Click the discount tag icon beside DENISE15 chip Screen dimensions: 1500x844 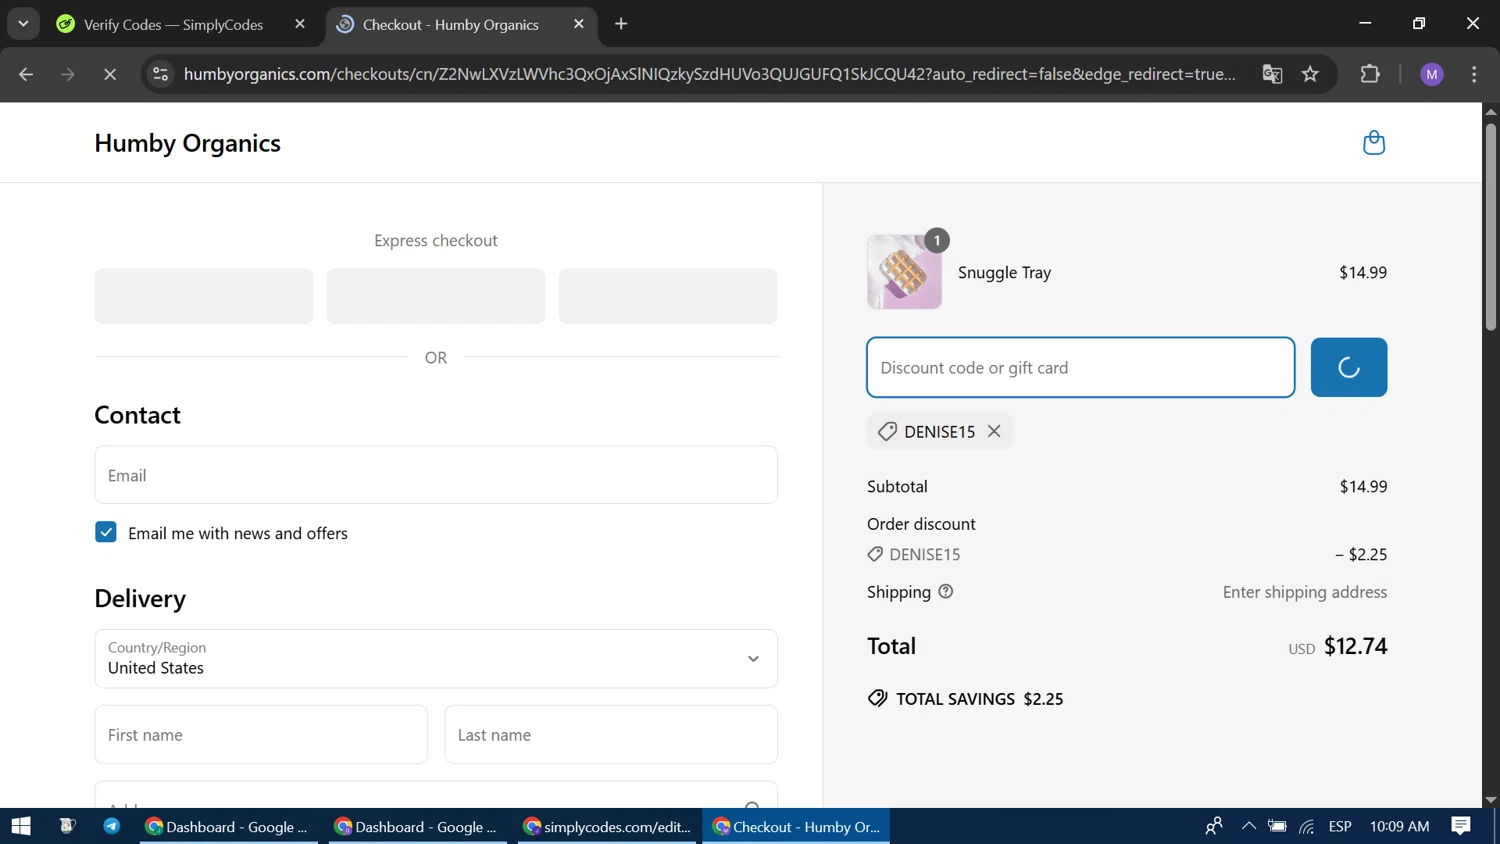click(887, 431)
